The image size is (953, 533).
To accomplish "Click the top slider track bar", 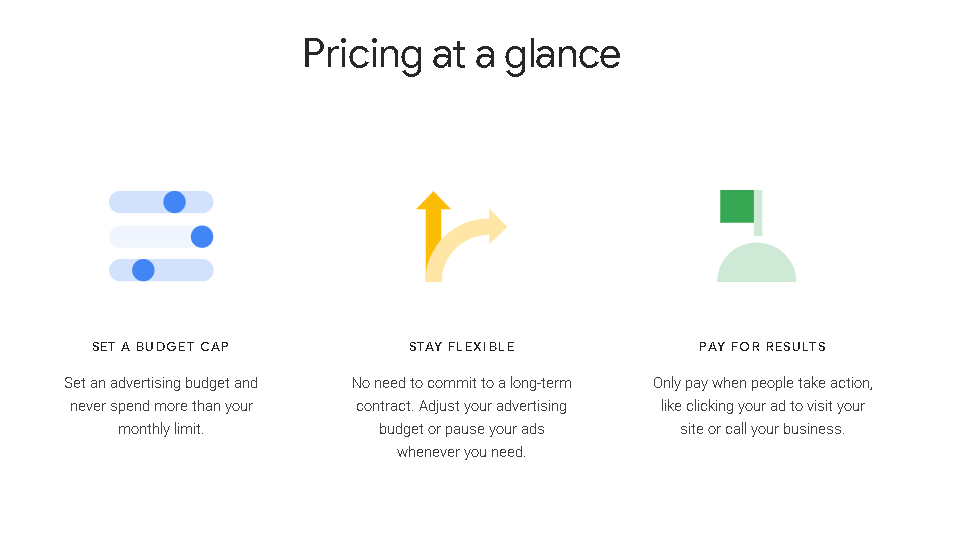I will [x=161, y=202].
